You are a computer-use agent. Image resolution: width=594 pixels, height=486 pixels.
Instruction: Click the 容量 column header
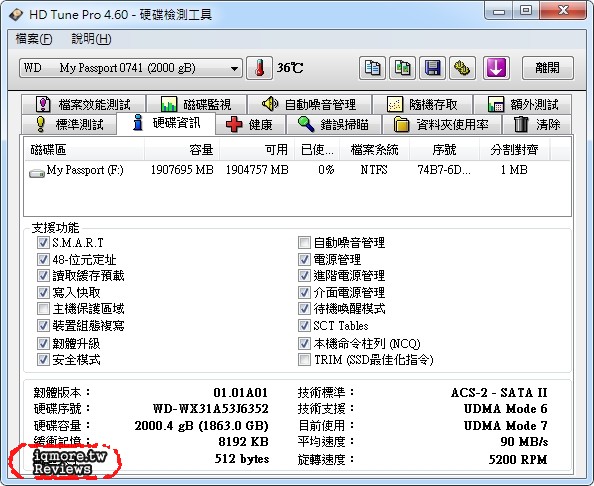point(182,150)
